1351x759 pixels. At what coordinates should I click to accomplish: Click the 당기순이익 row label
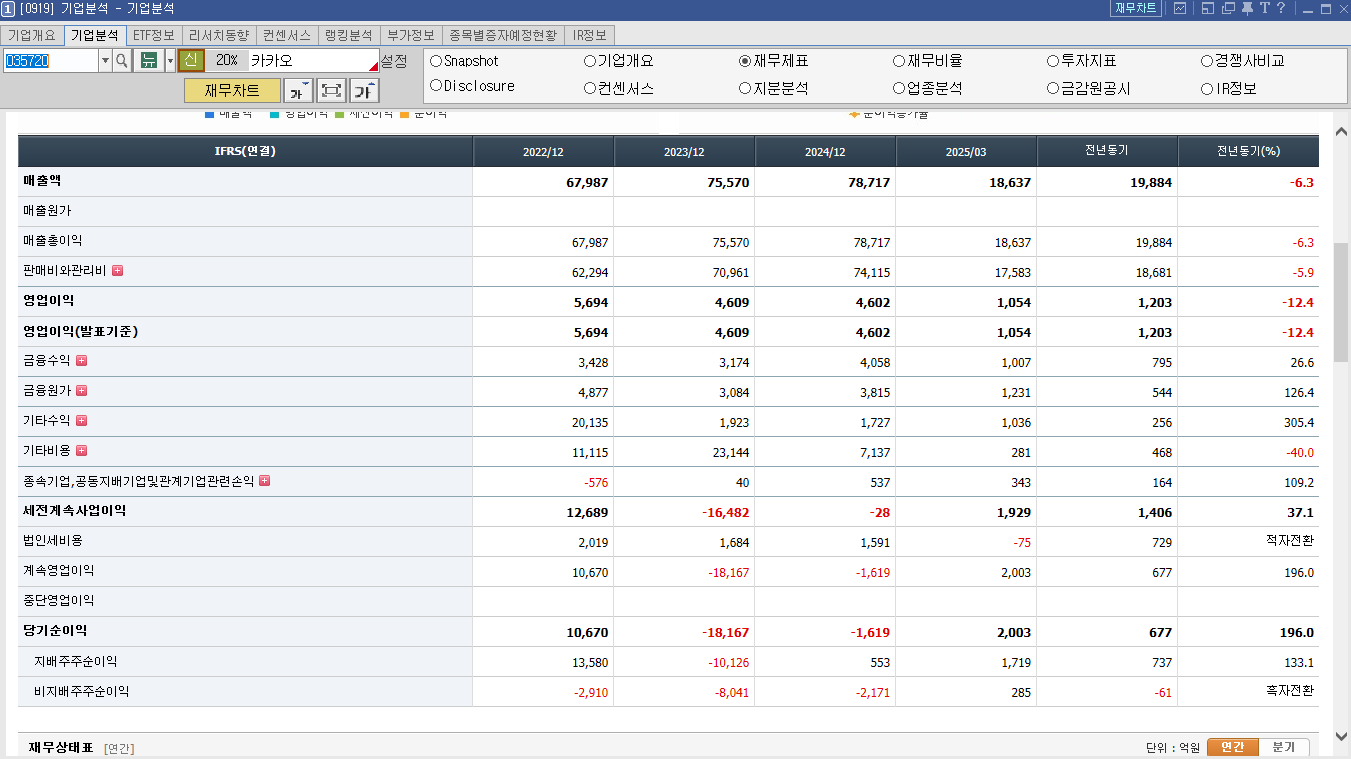coord(55,631)
